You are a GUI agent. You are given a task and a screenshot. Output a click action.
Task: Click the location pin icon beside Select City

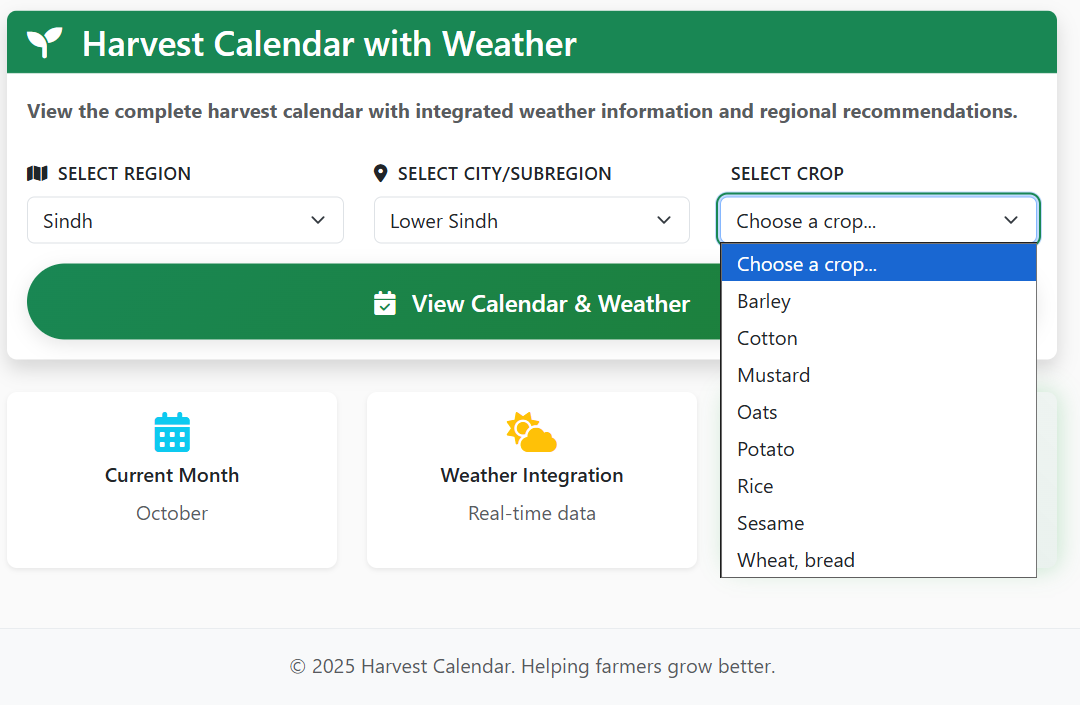(x=380, y=173)
